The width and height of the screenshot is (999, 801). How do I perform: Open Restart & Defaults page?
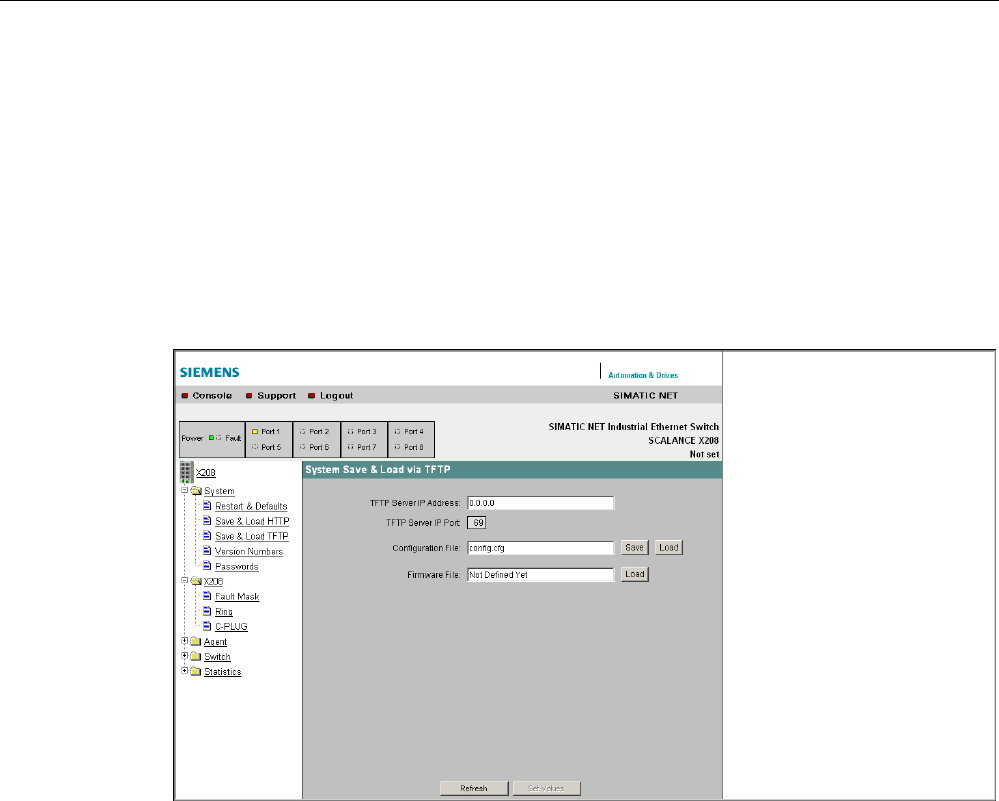[251, 506]
